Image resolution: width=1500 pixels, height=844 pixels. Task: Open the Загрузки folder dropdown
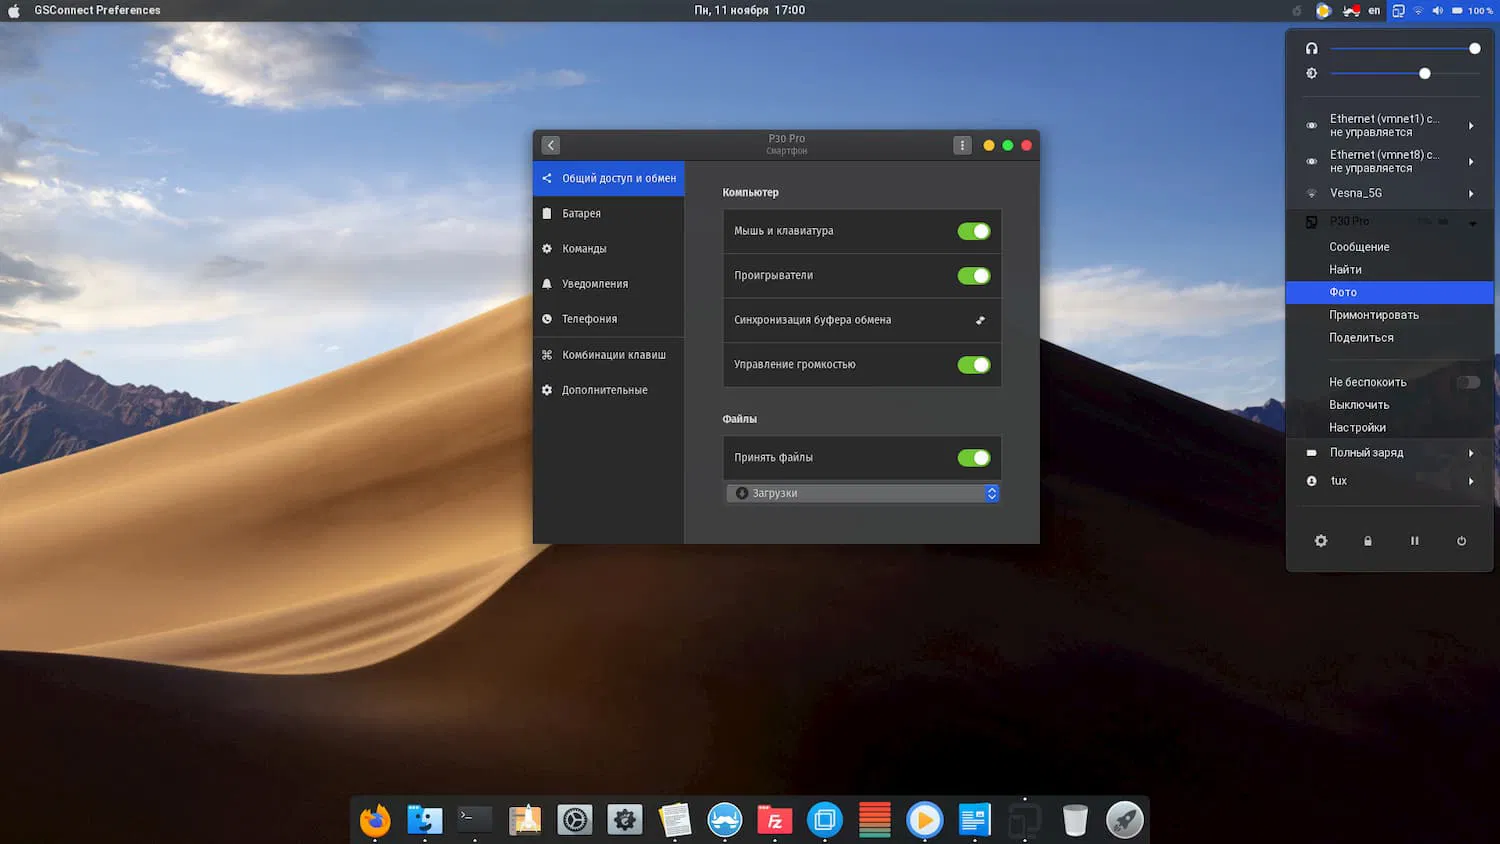pyautogui.click(x=862, y=493)
